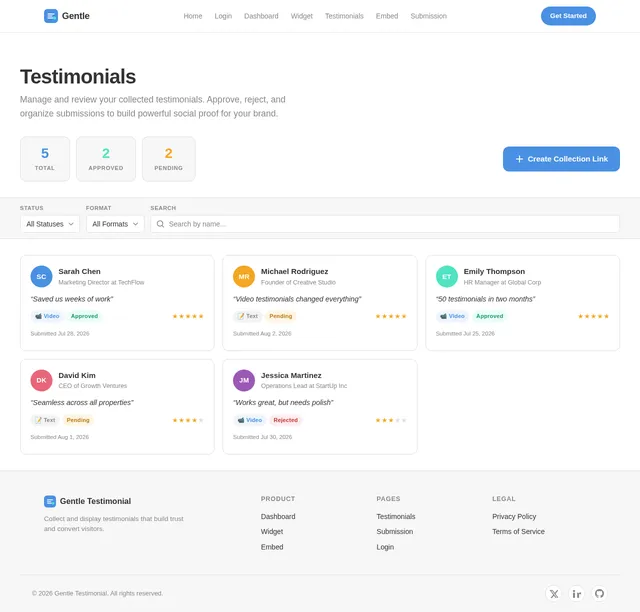This screenshot has height=612, width=640.
Task: Open the All Statuses dropdown
Action: [x=50, y=224]
